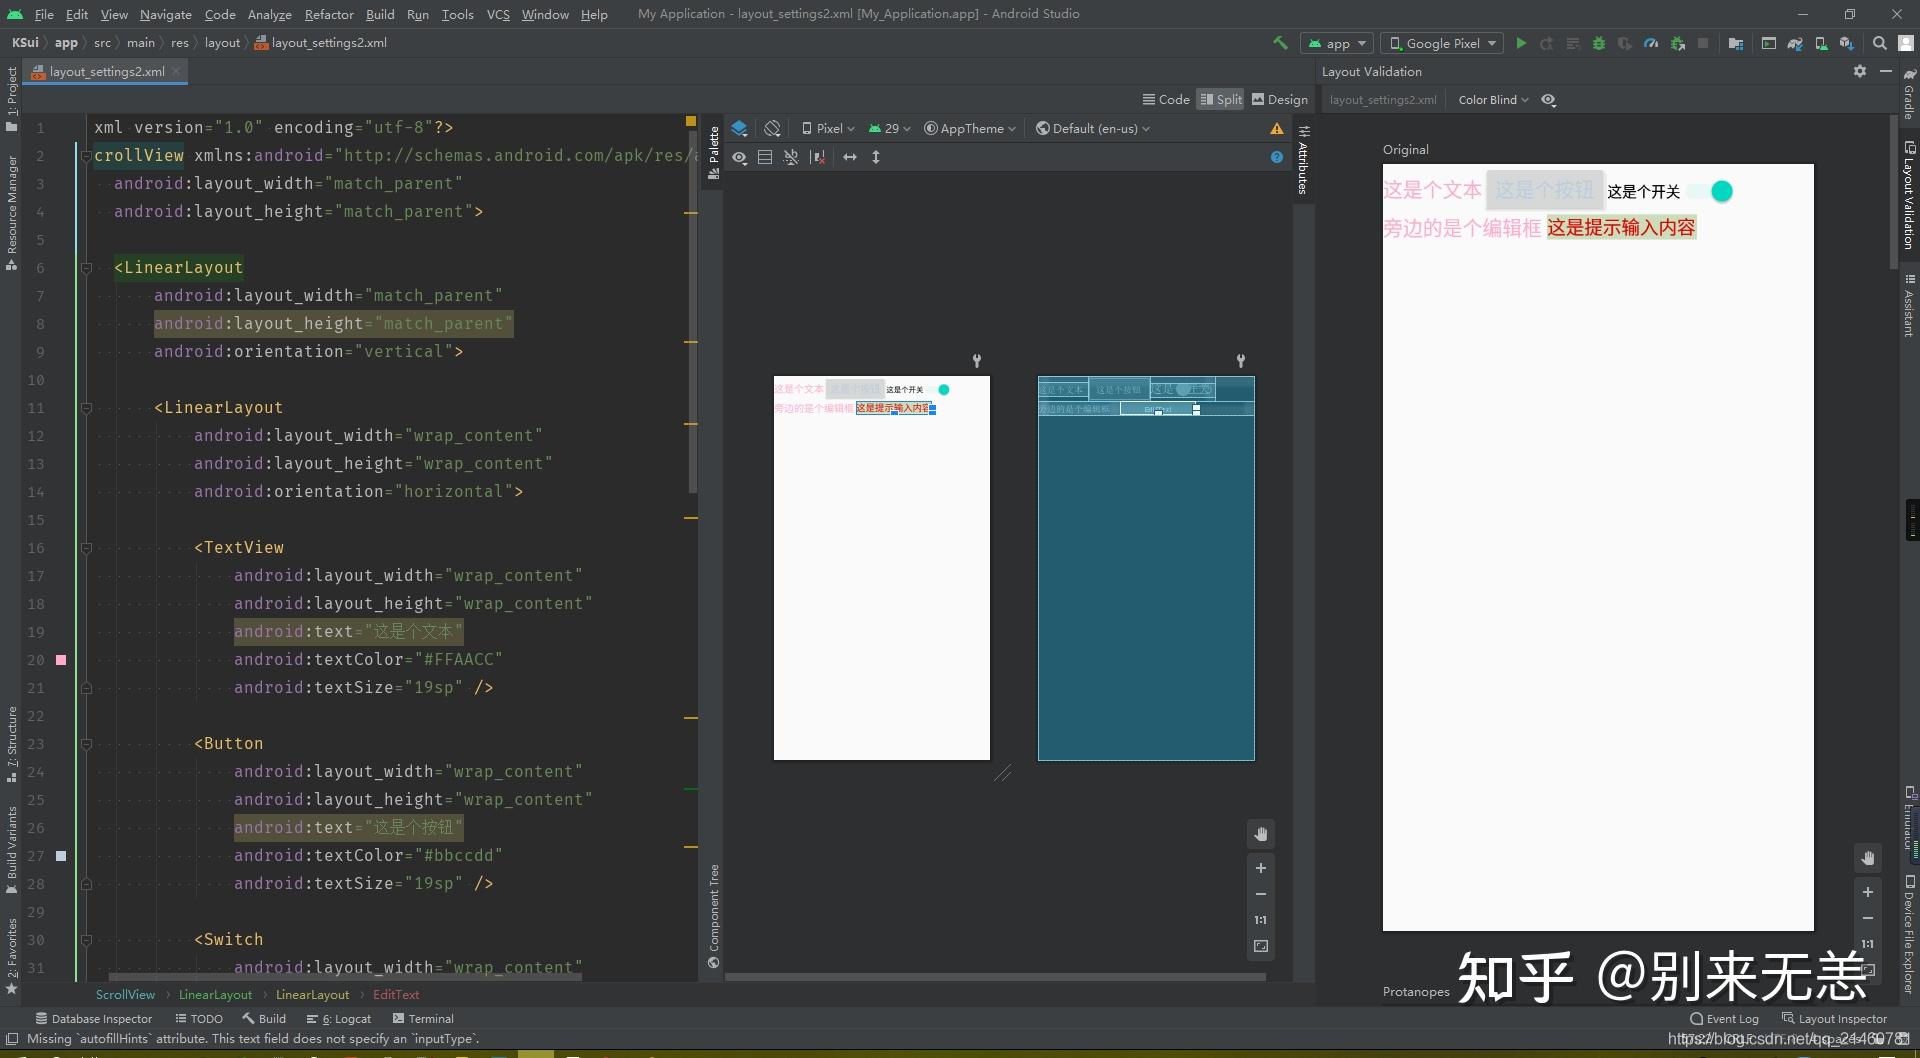Click the design warning triangle icon
Image resolution: width=1920 pixels, height=1058 pixels.
click(x=1277, y=128)
